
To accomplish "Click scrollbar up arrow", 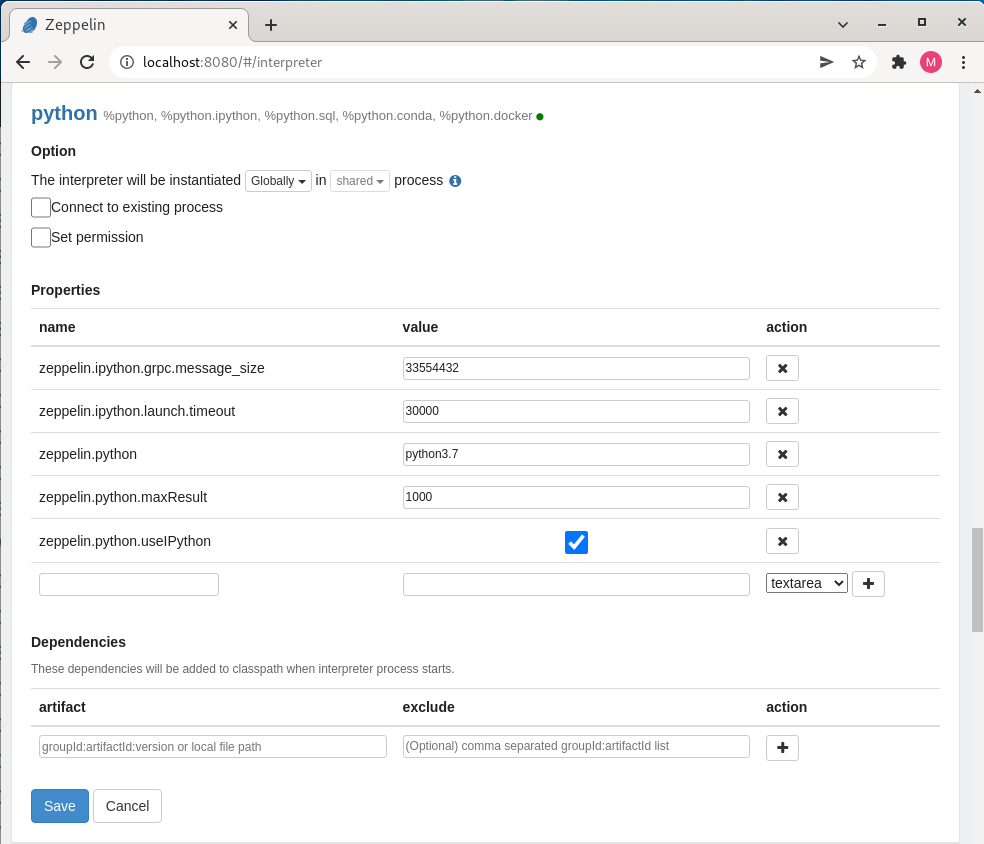I will (977, 92).
